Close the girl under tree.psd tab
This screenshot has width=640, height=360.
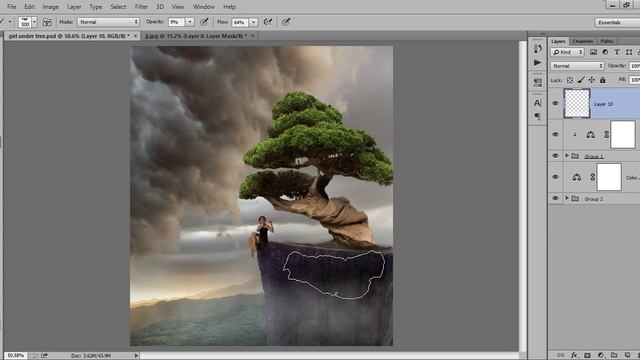pyautogui.click(x=136, y=36)
